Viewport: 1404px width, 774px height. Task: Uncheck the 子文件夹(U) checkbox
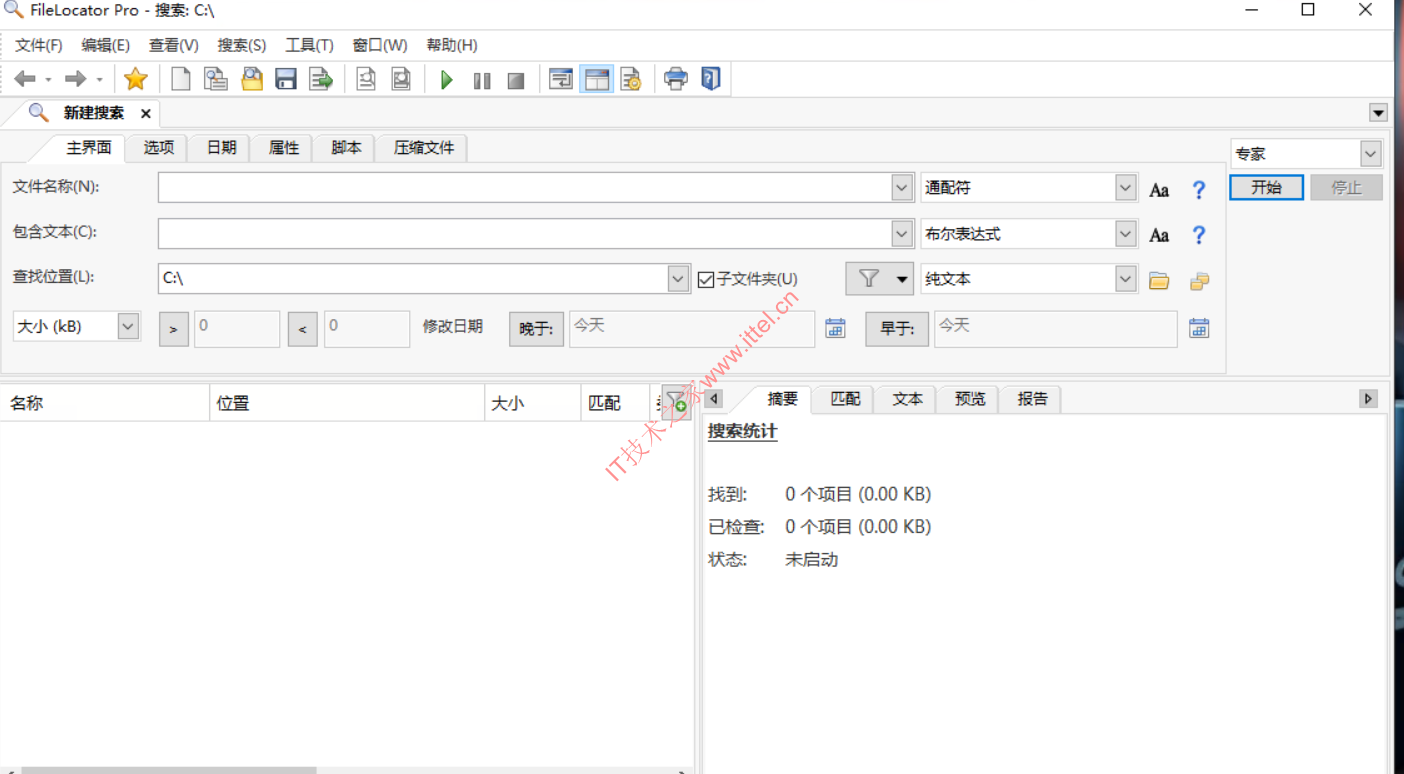(x=706, y=280)
